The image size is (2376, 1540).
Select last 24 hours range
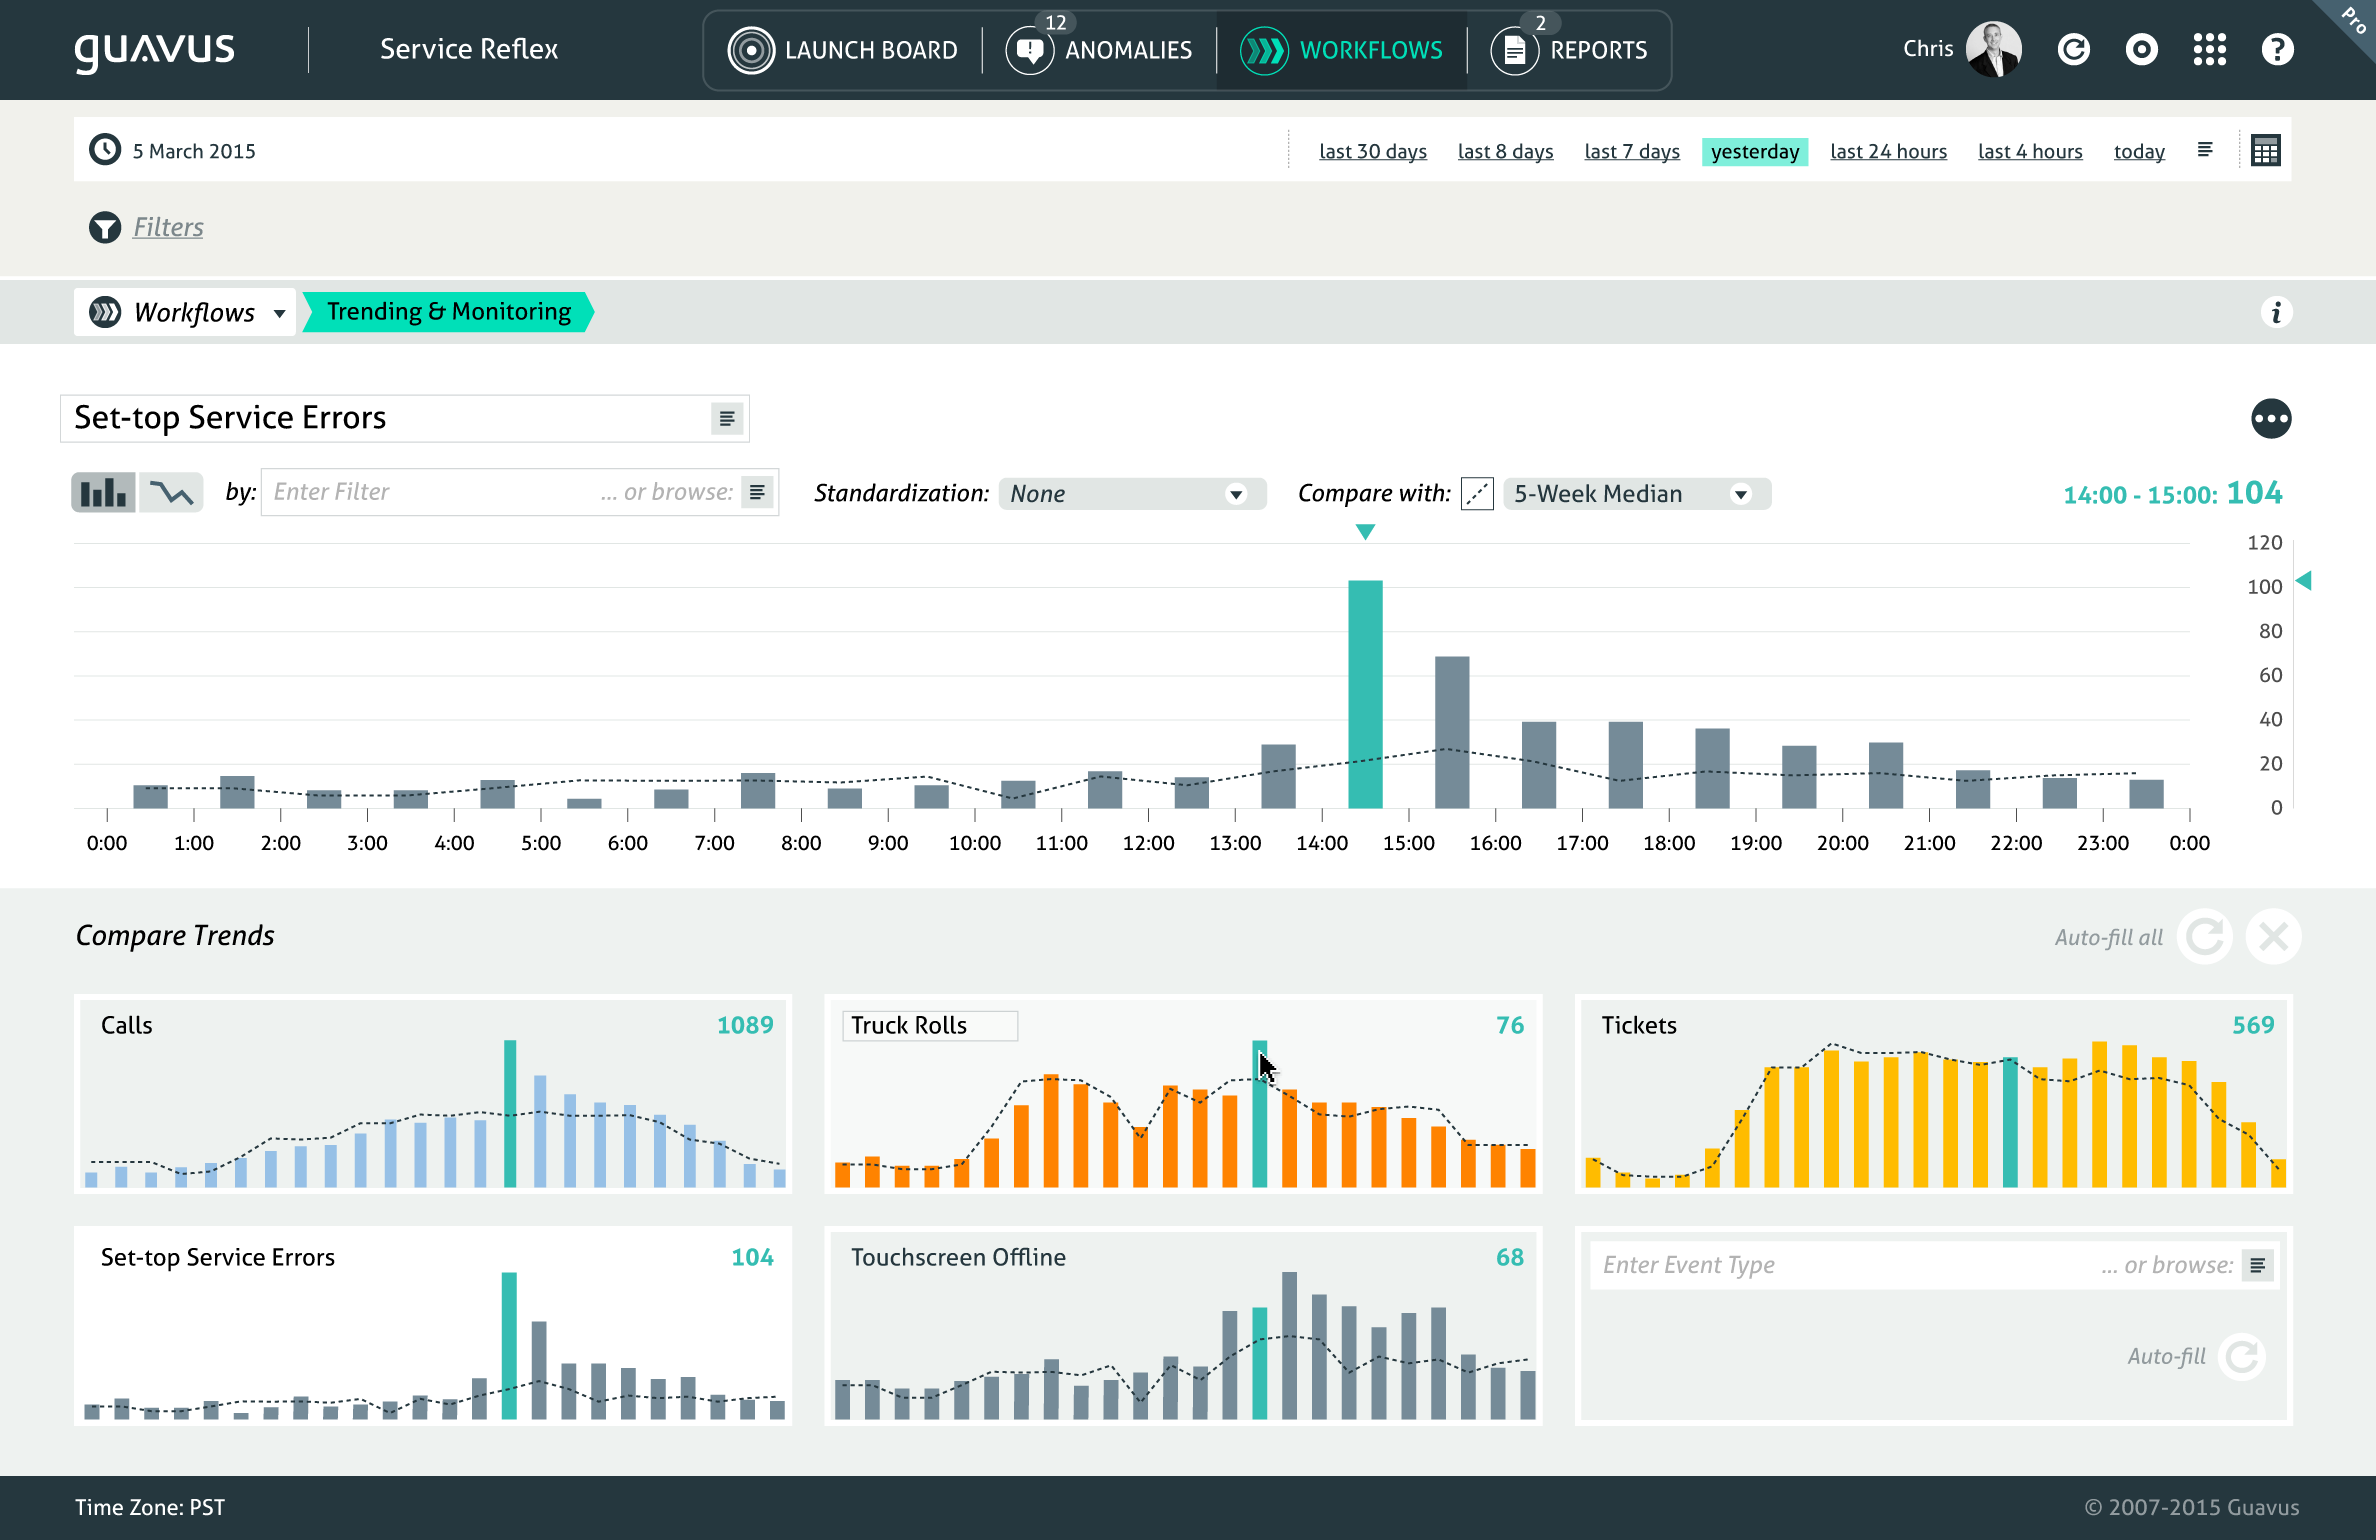1888,151
